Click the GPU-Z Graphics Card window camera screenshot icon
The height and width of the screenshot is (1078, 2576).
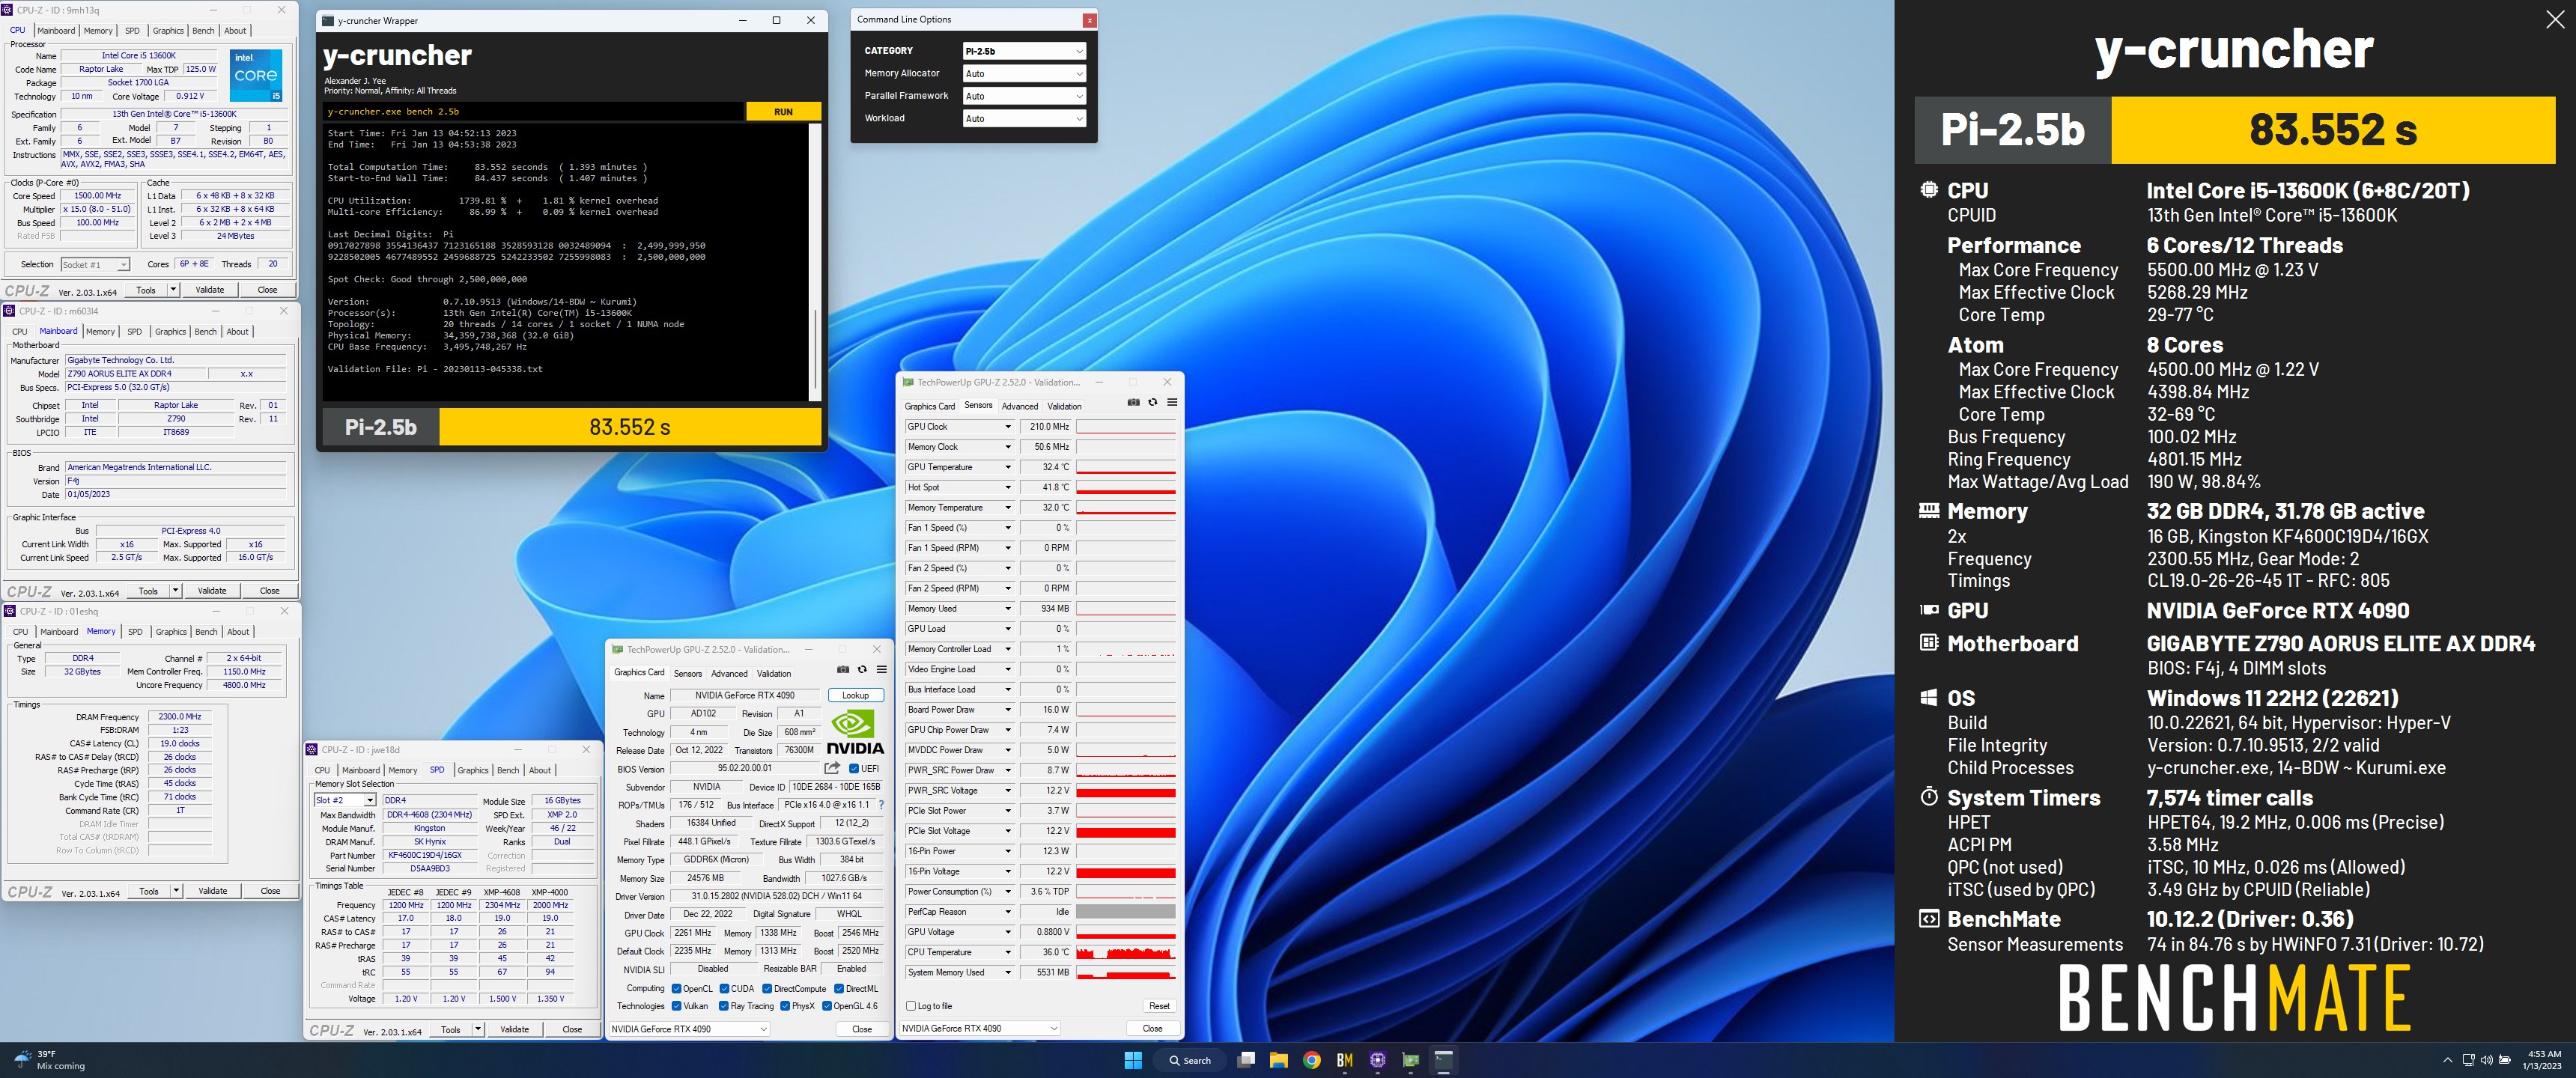point(843,670)
